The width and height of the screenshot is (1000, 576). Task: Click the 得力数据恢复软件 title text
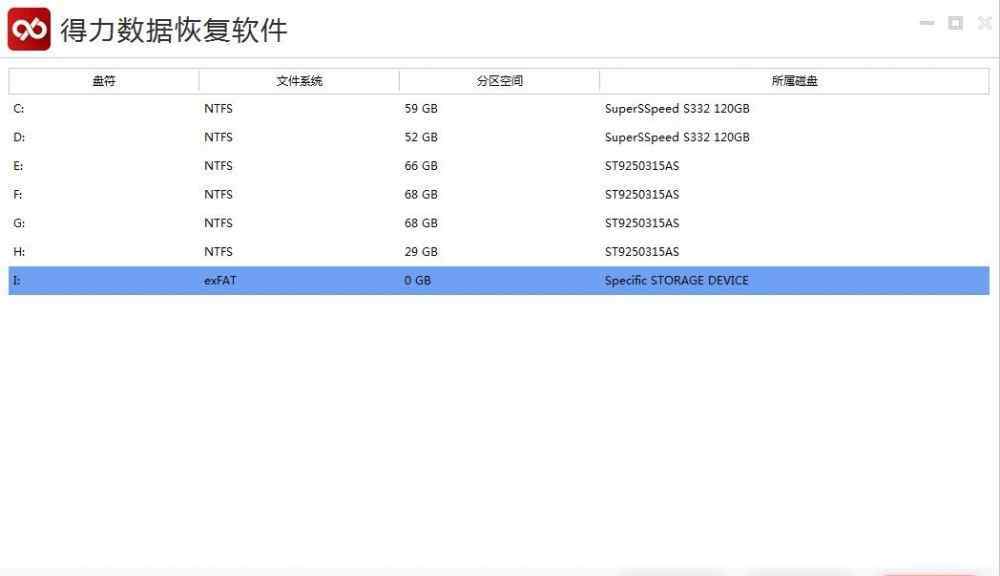point(174,31)
